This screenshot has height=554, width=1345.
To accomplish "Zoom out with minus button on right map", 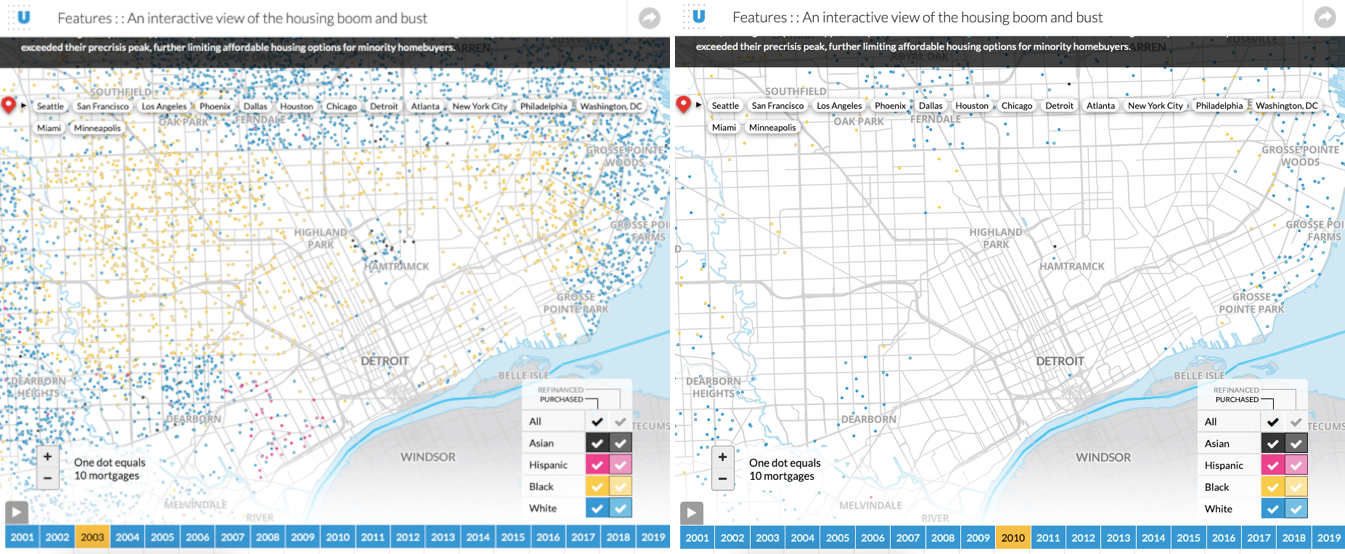I will pyautogui.click(x=722, y=479).
